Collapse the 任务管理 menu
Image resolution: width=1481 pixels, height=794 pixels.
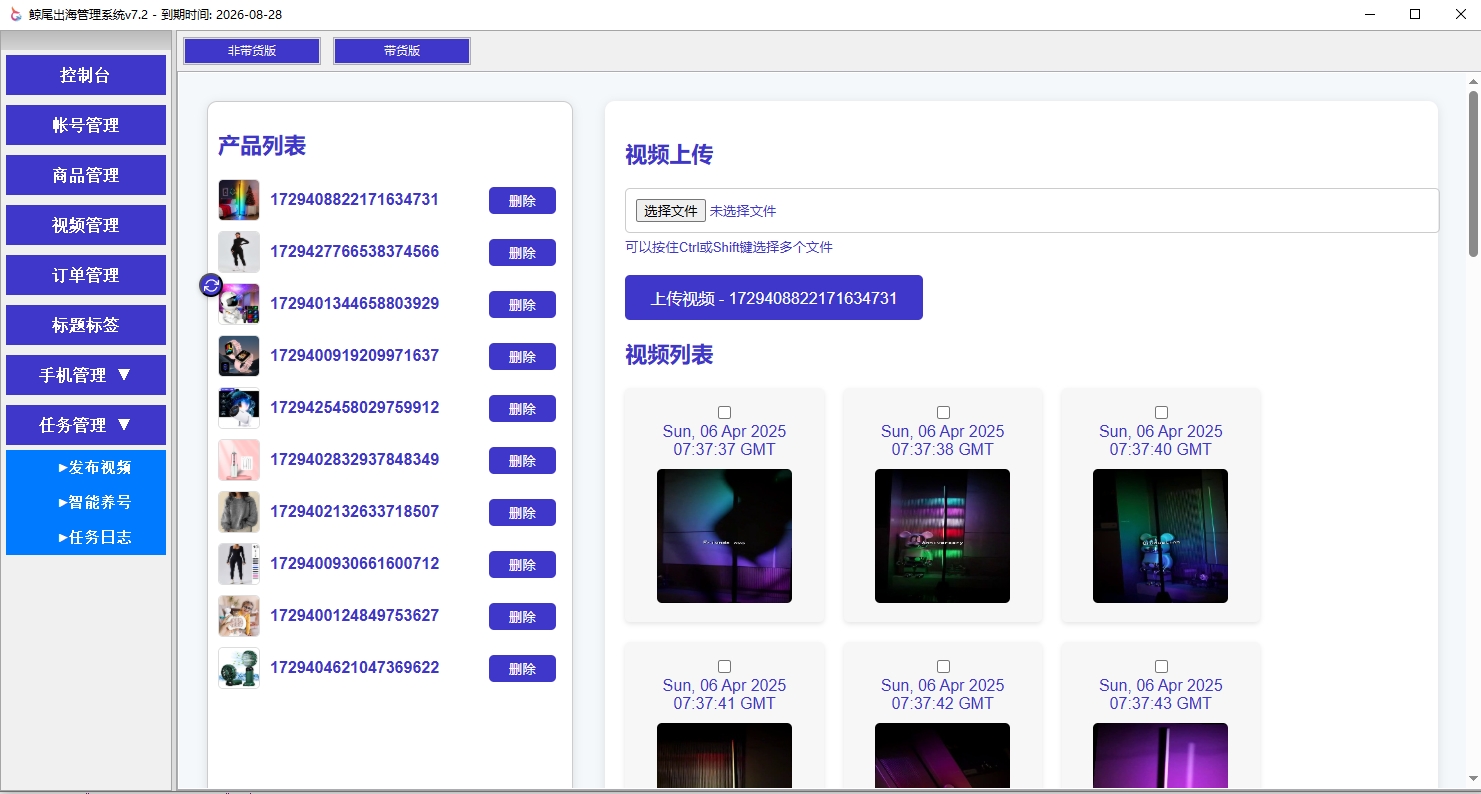click(86, 425)
